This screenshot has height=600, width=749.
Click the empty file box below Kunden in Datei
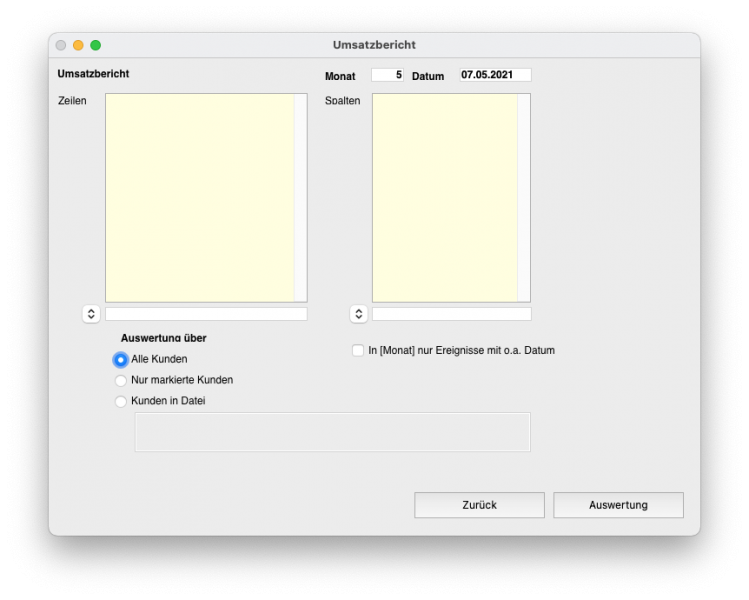tap(332, 432)
